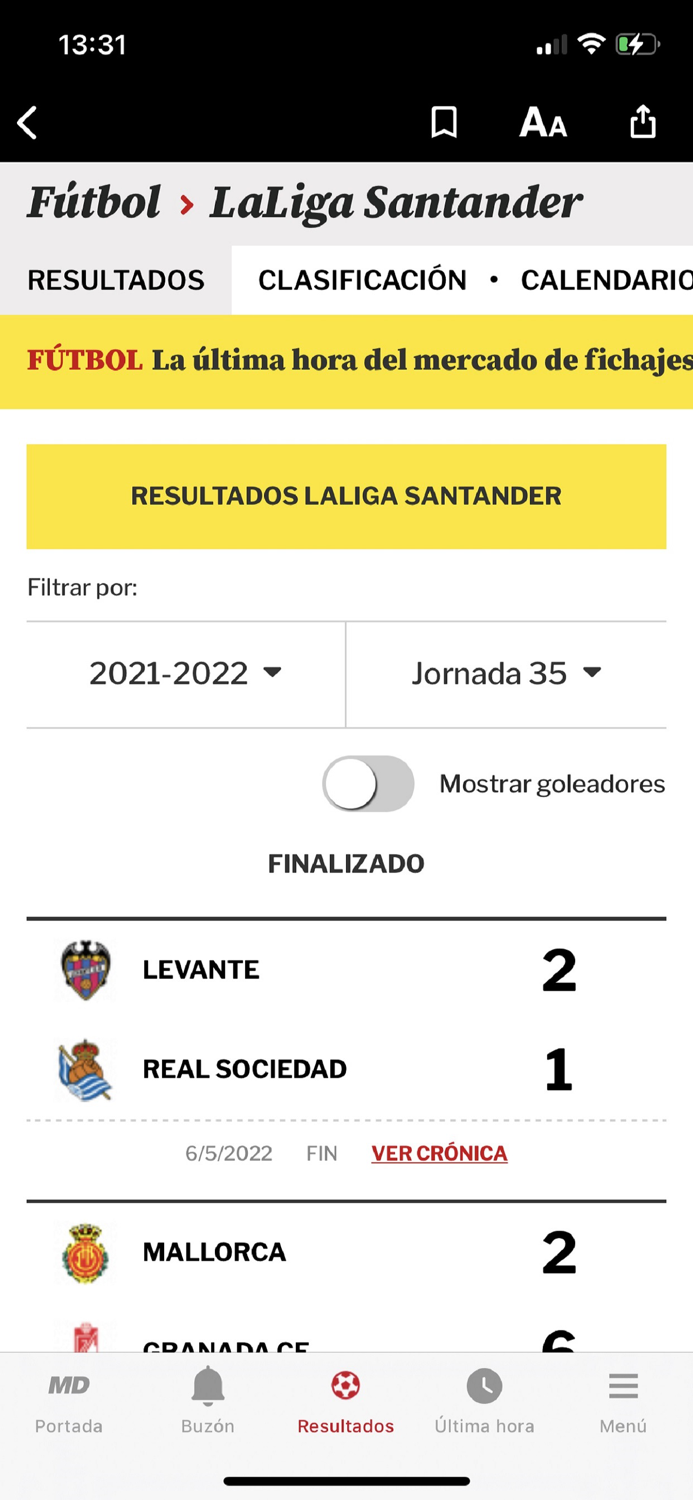Tap the bookmark icon in the top bar

click(x=443, y=122)
